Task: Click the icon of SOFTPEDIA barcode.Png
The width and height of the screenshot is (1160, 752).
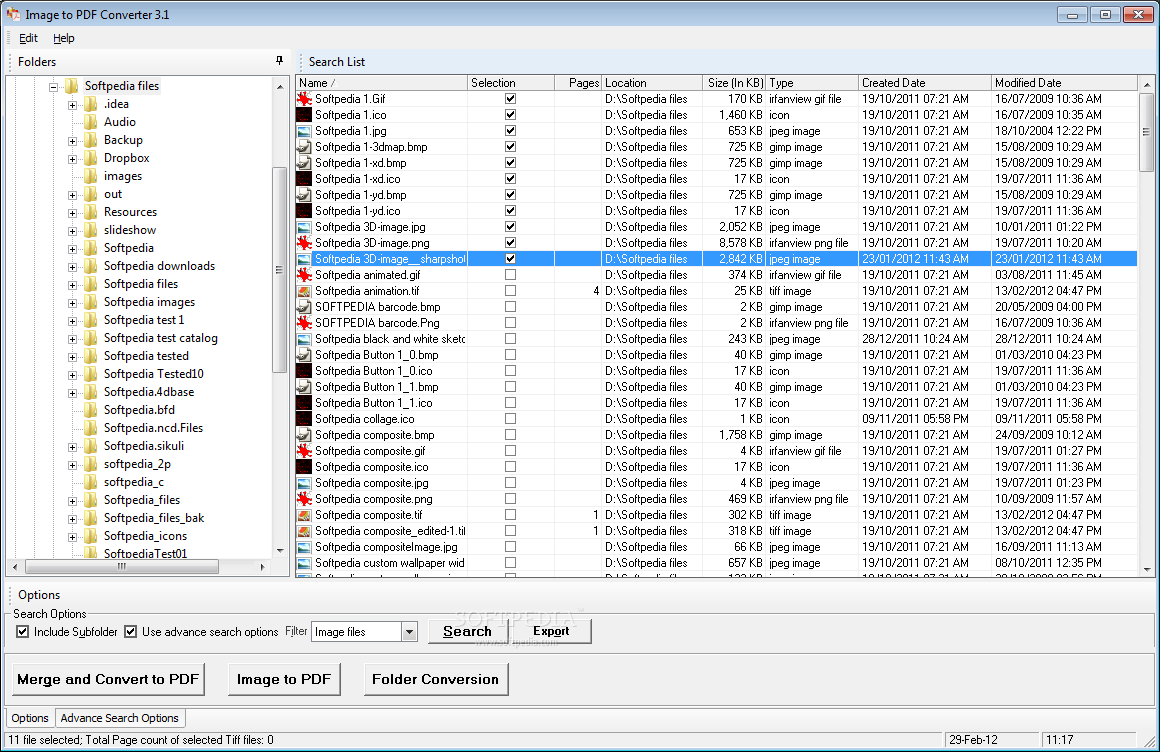Action: tap(303, 323)
